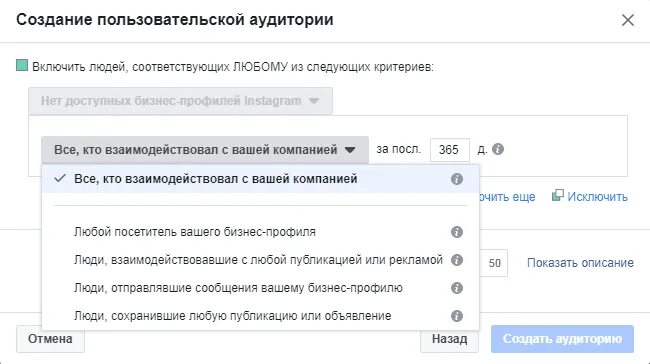The width and height of the screenshot is (650, 364).
Task: Click the Исключить icon
Action: 558,195
